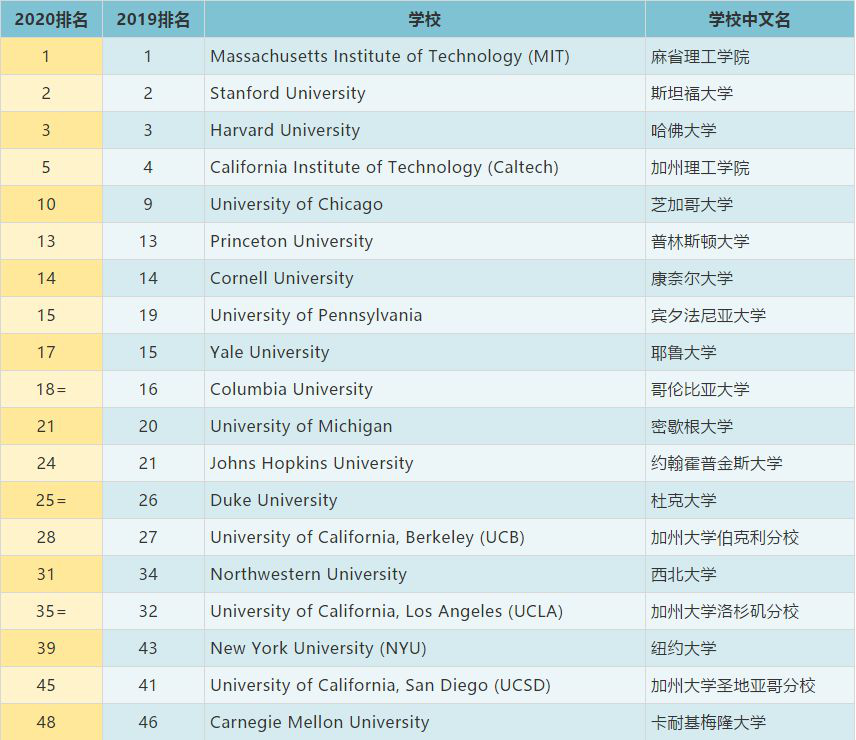
Task: Click the 2020排名 column header
Action: coord(51,19)
